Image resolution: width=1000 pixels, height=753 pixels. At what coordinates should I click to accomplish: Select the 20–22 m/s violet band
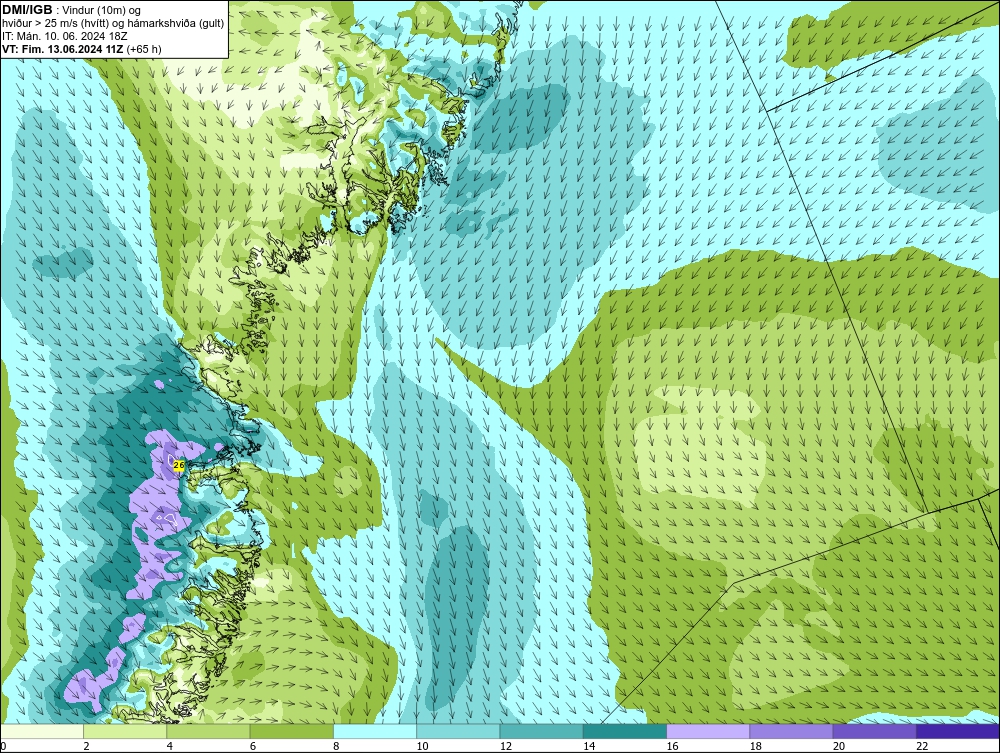874,731
